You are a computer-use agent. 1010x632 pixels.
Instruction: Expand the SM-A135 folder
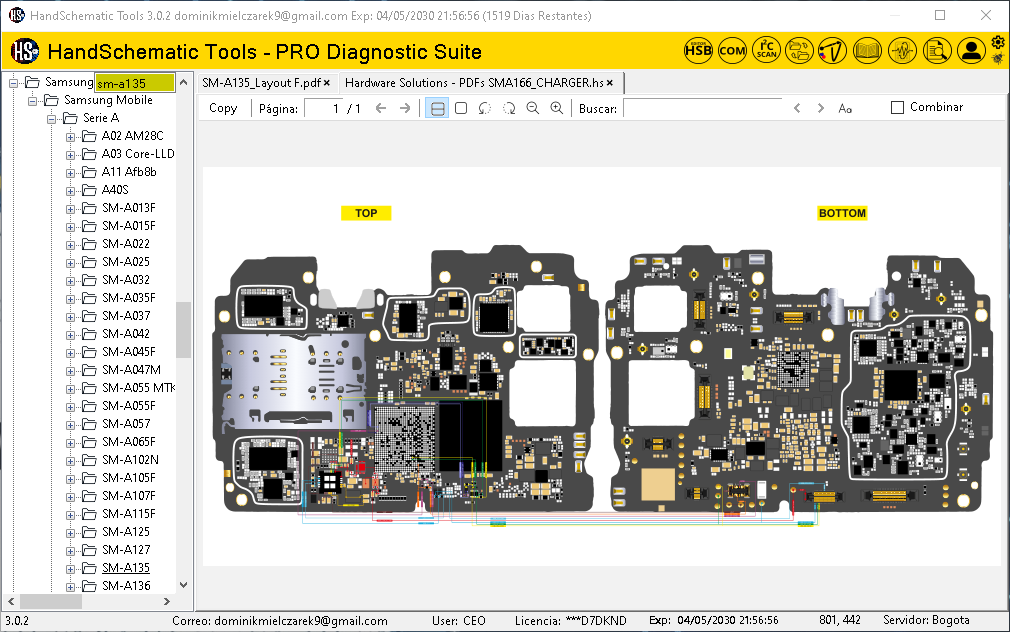click(x=70, y=569)
